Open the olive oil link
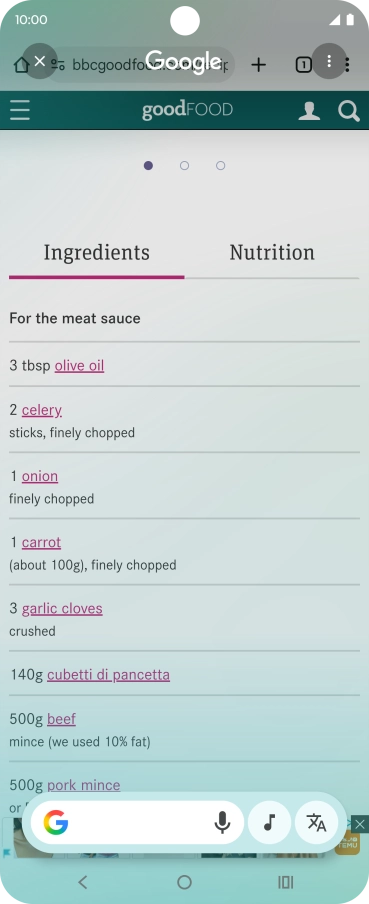 click(x=80, y=366)
